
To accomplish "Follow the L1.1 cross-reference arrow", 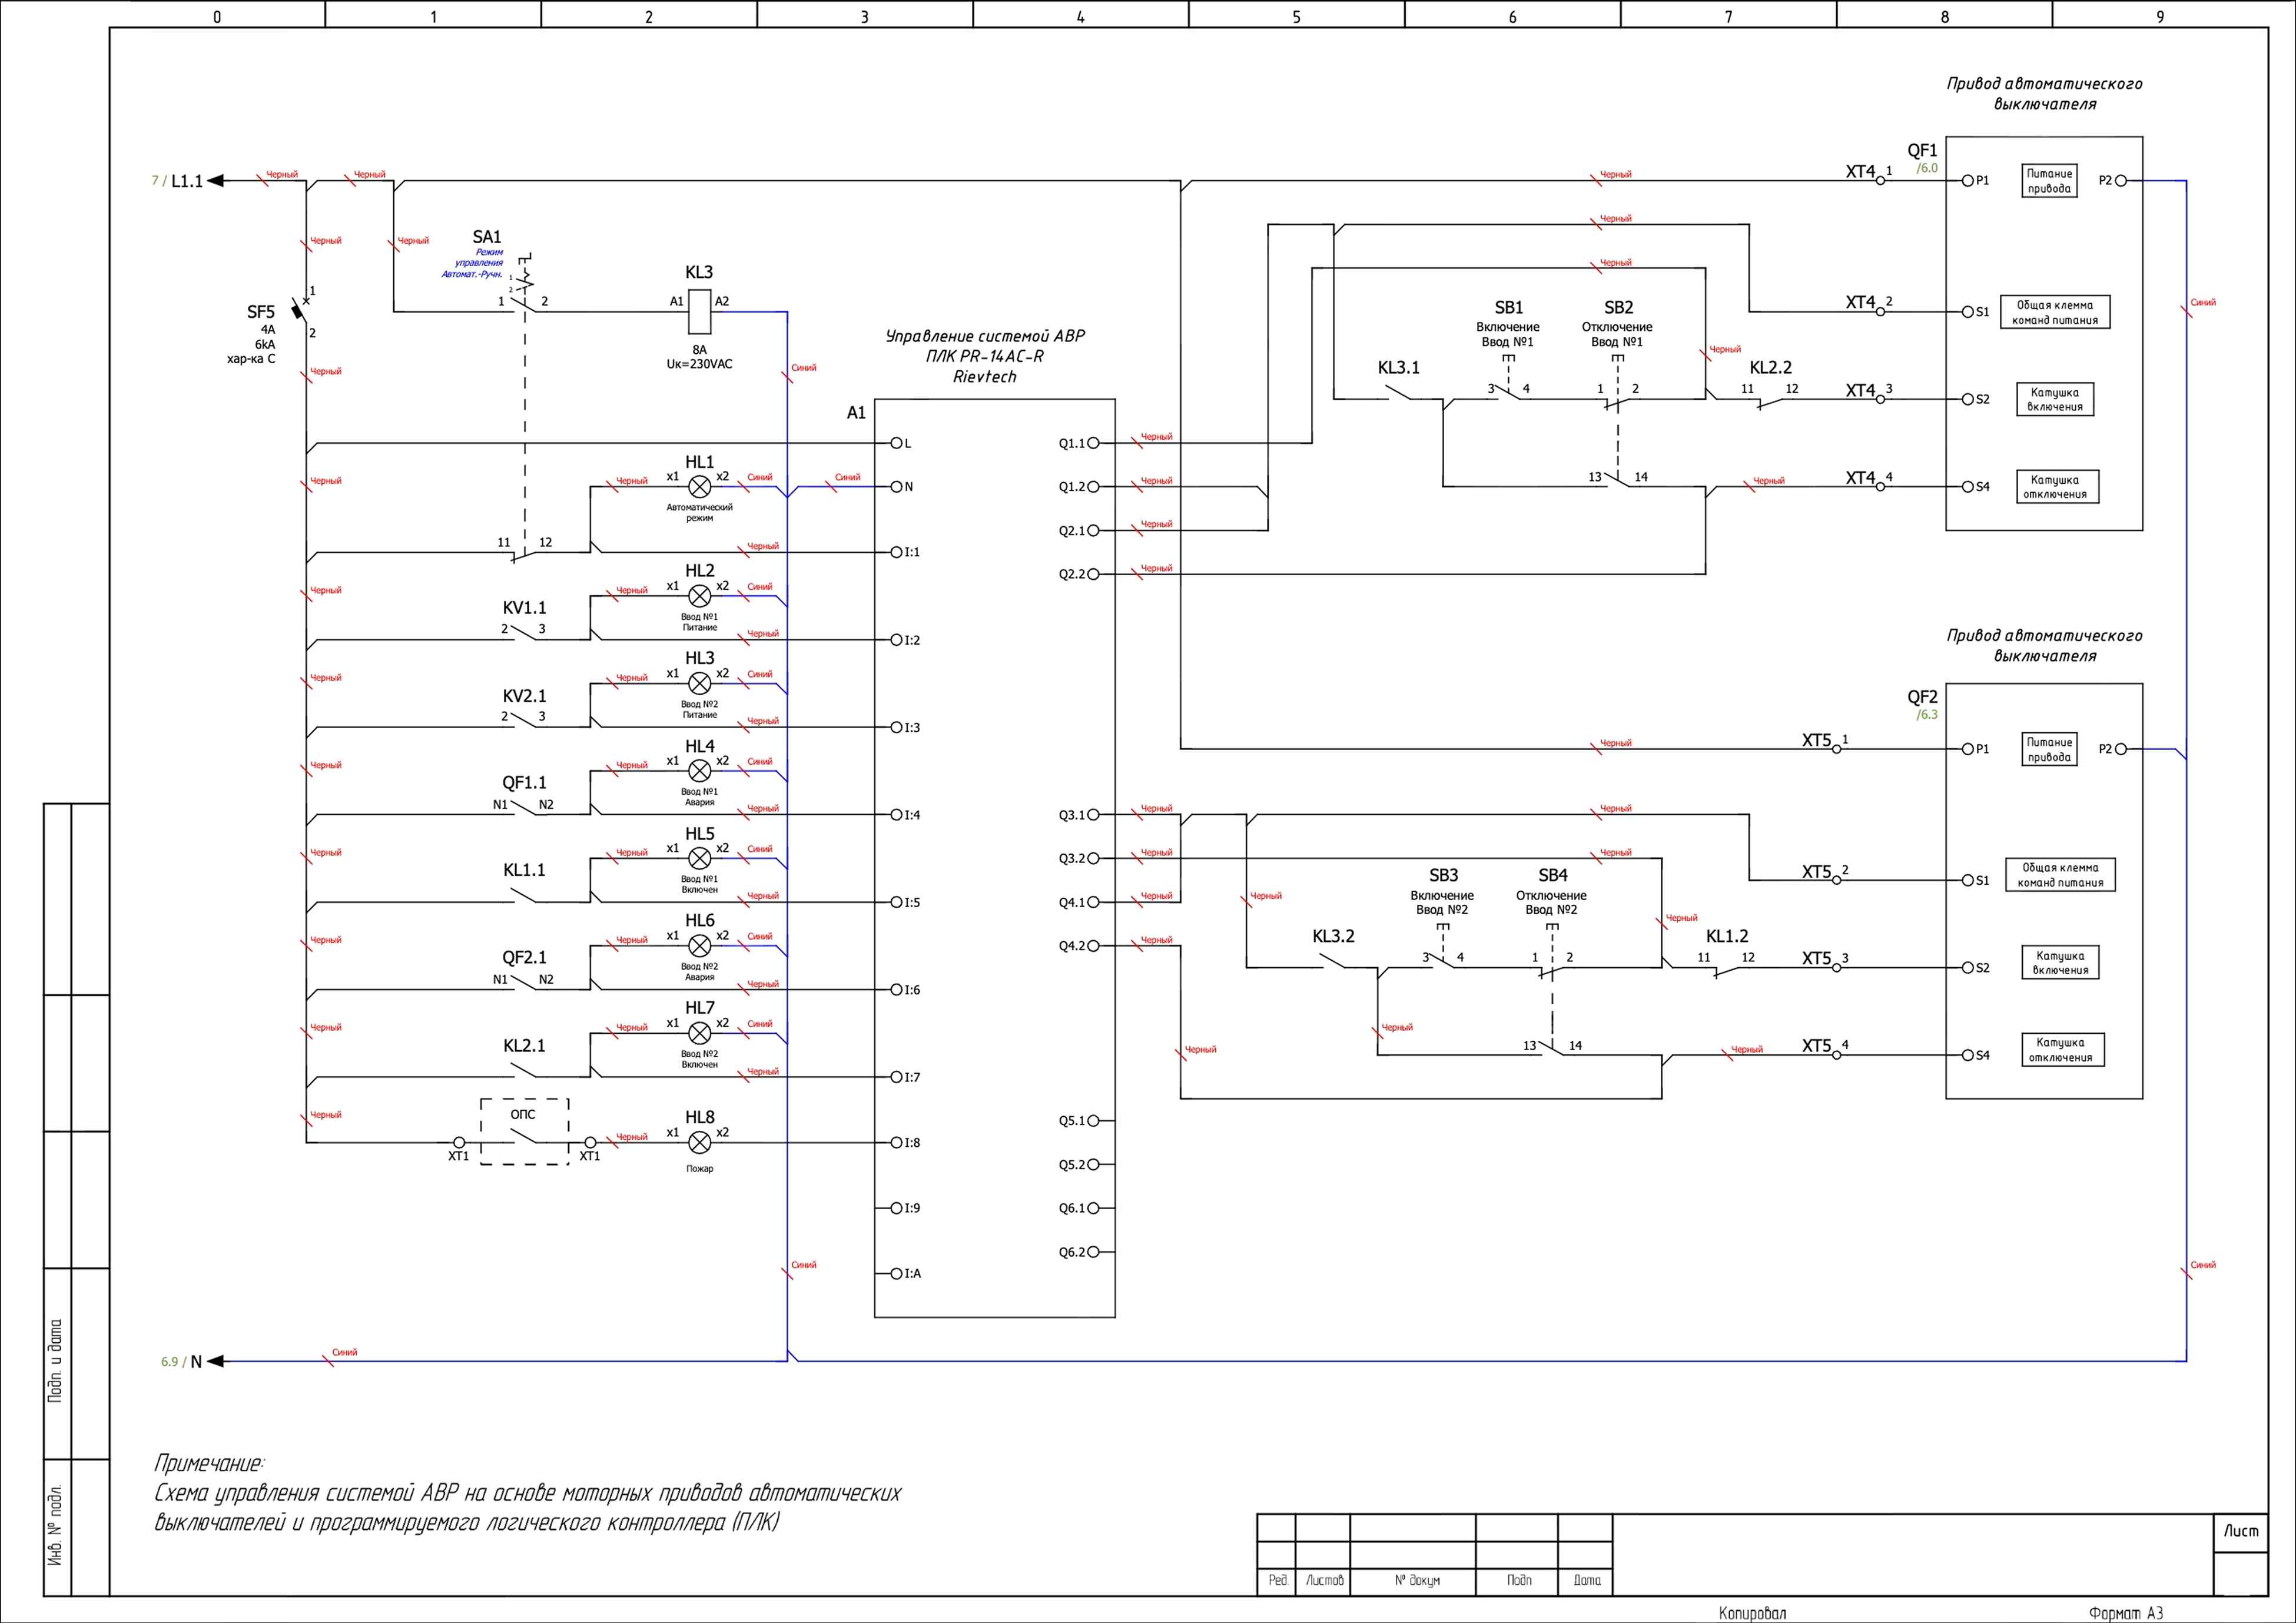I will [x=215, y=181].
